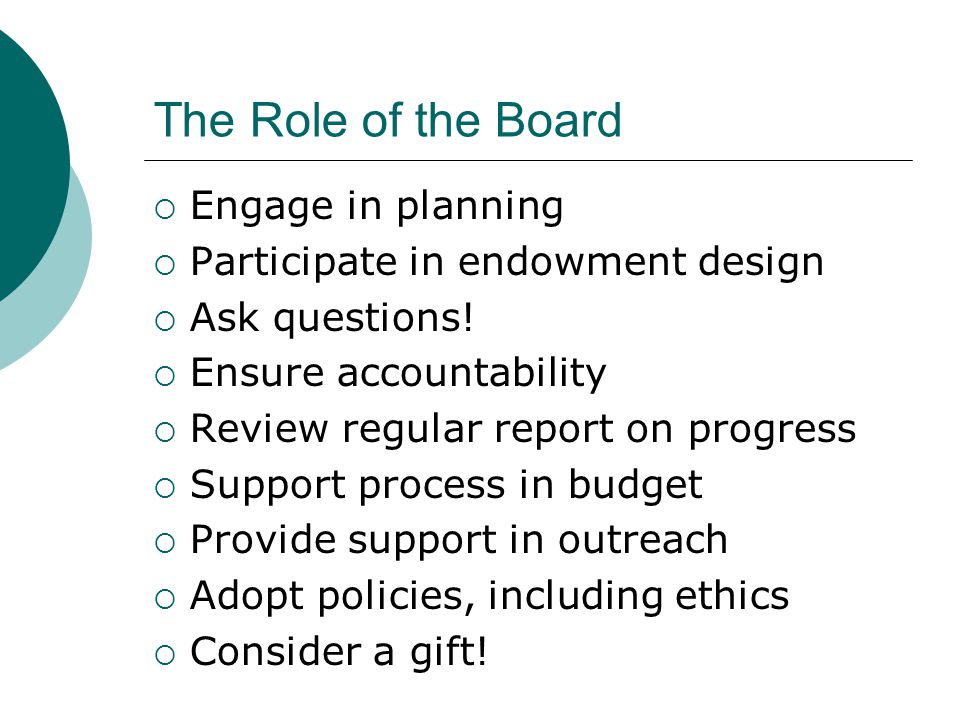
Task: Click the bullet circle beside Ask questions!
Action: coord(165,321)
